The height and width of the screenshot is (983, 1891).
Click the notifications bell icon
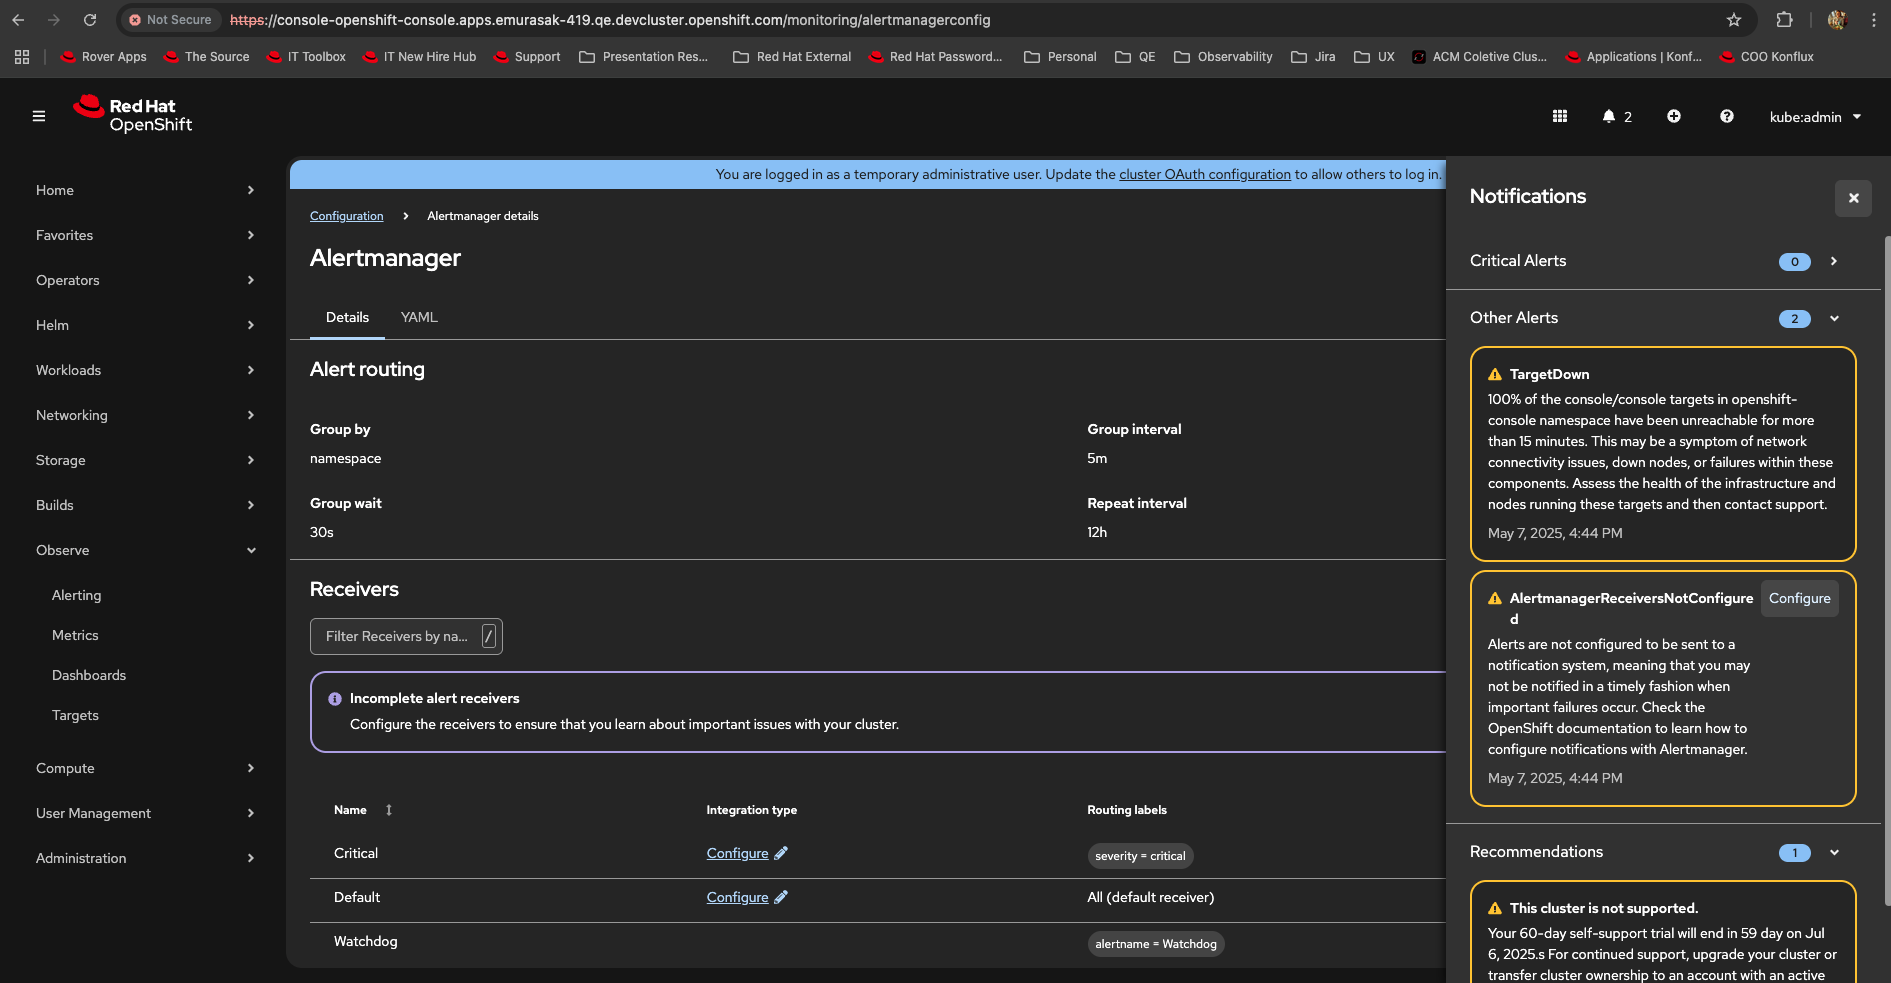[1616, 116]
